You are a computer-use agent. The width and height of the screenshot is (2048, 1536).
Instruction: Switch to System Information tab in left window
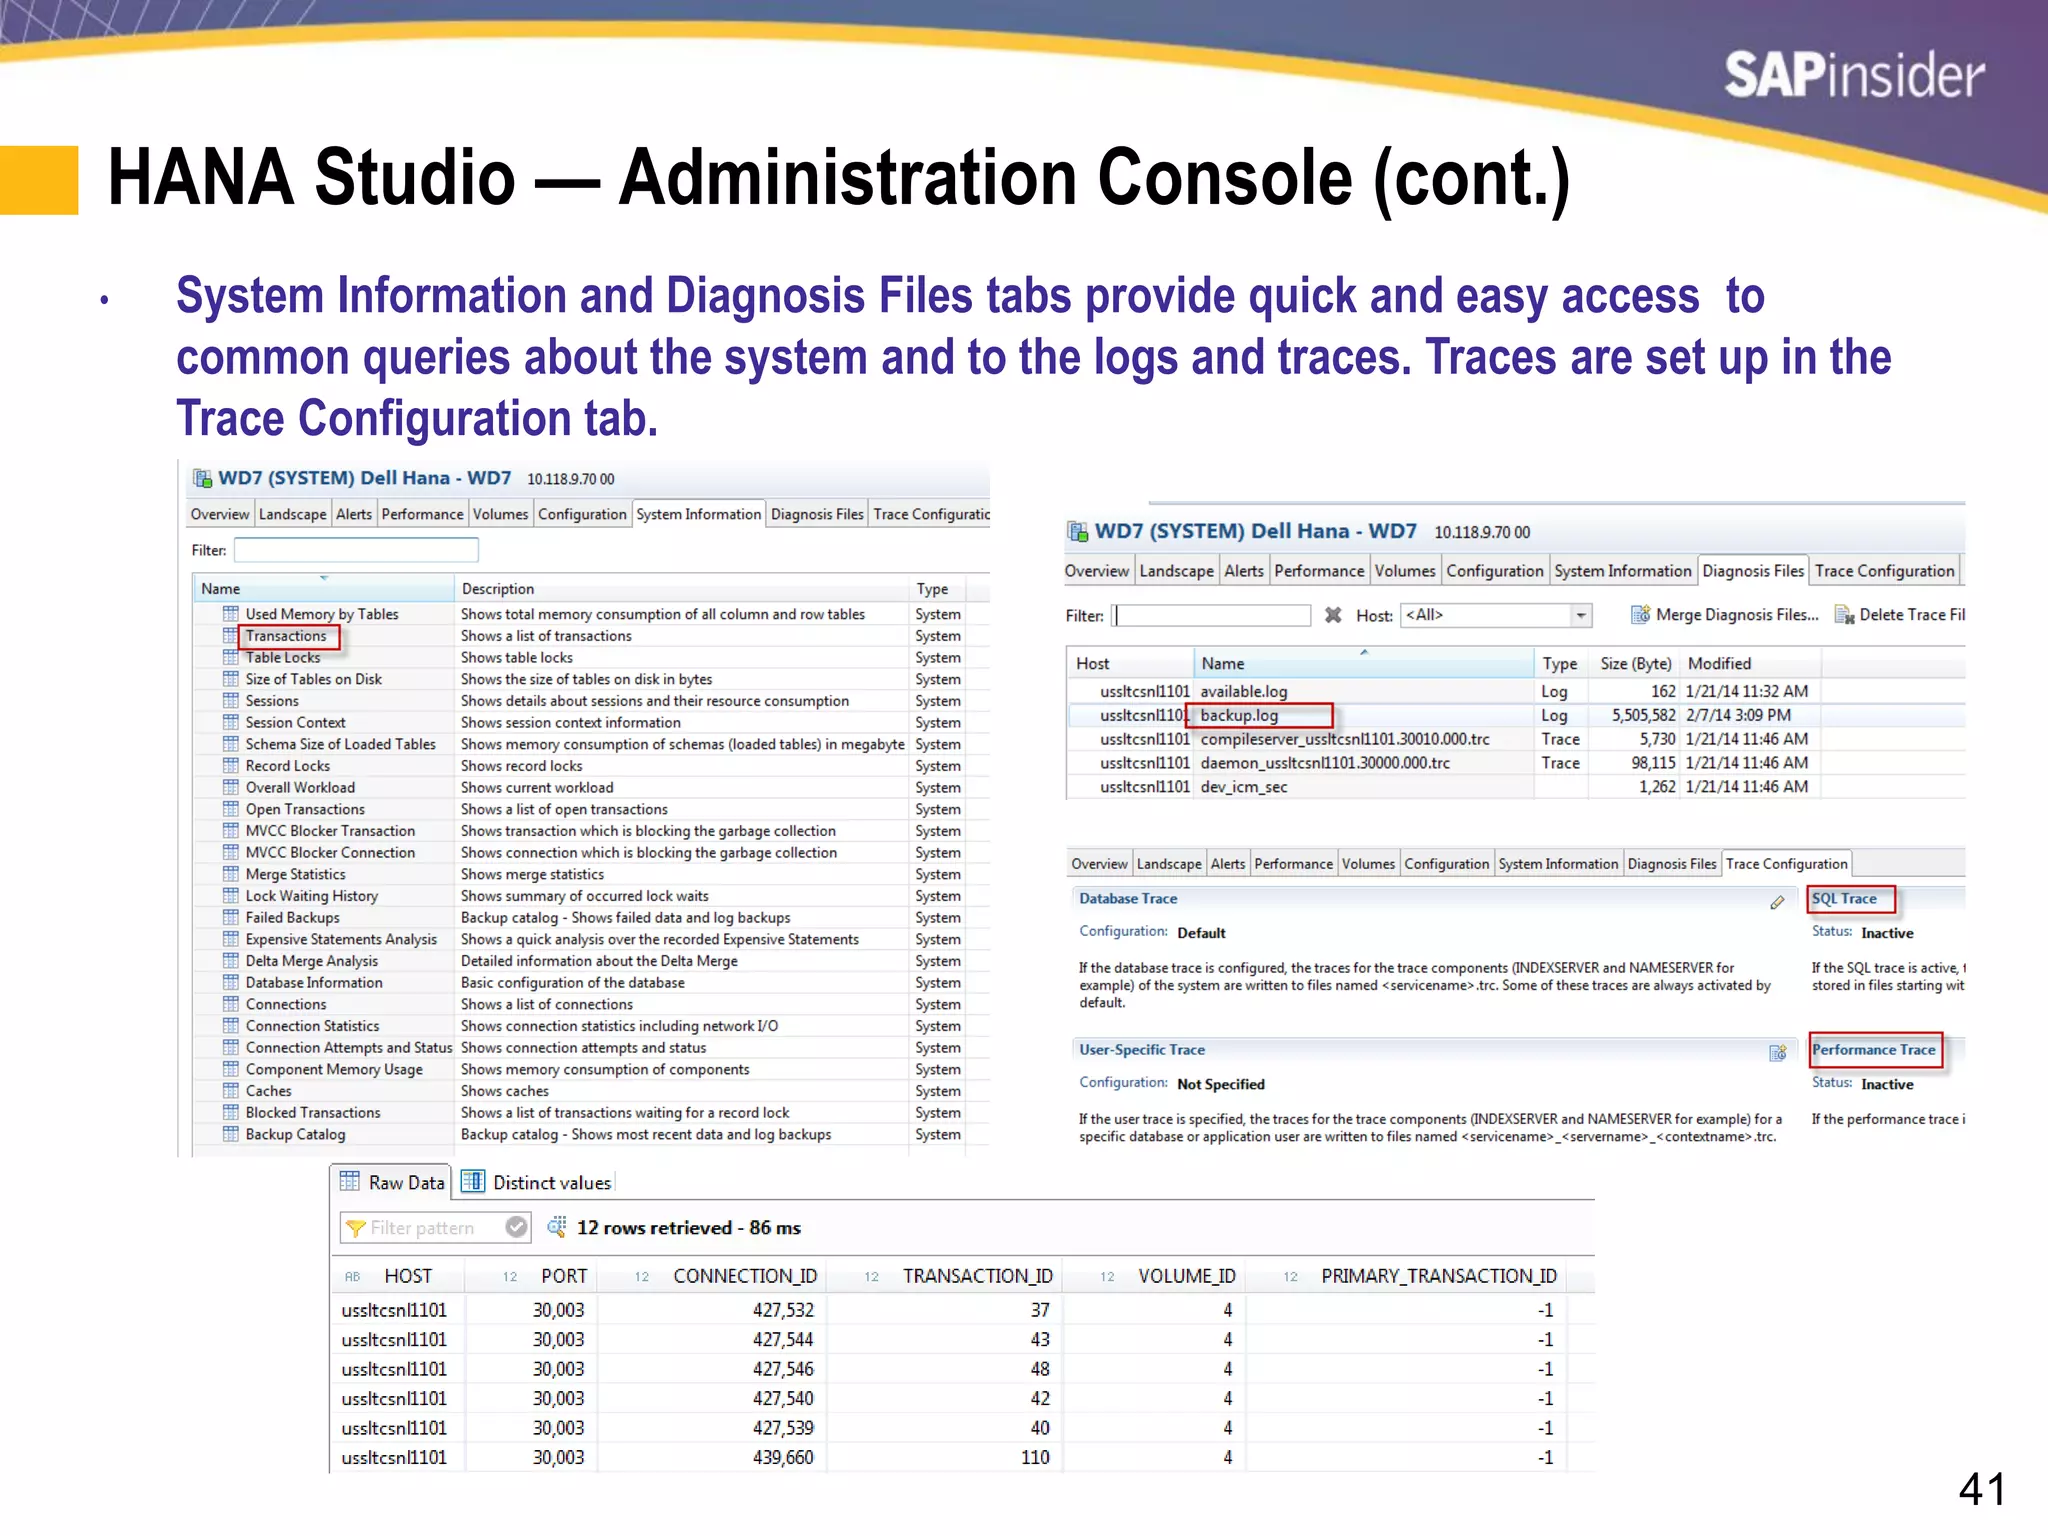[698, 514]
